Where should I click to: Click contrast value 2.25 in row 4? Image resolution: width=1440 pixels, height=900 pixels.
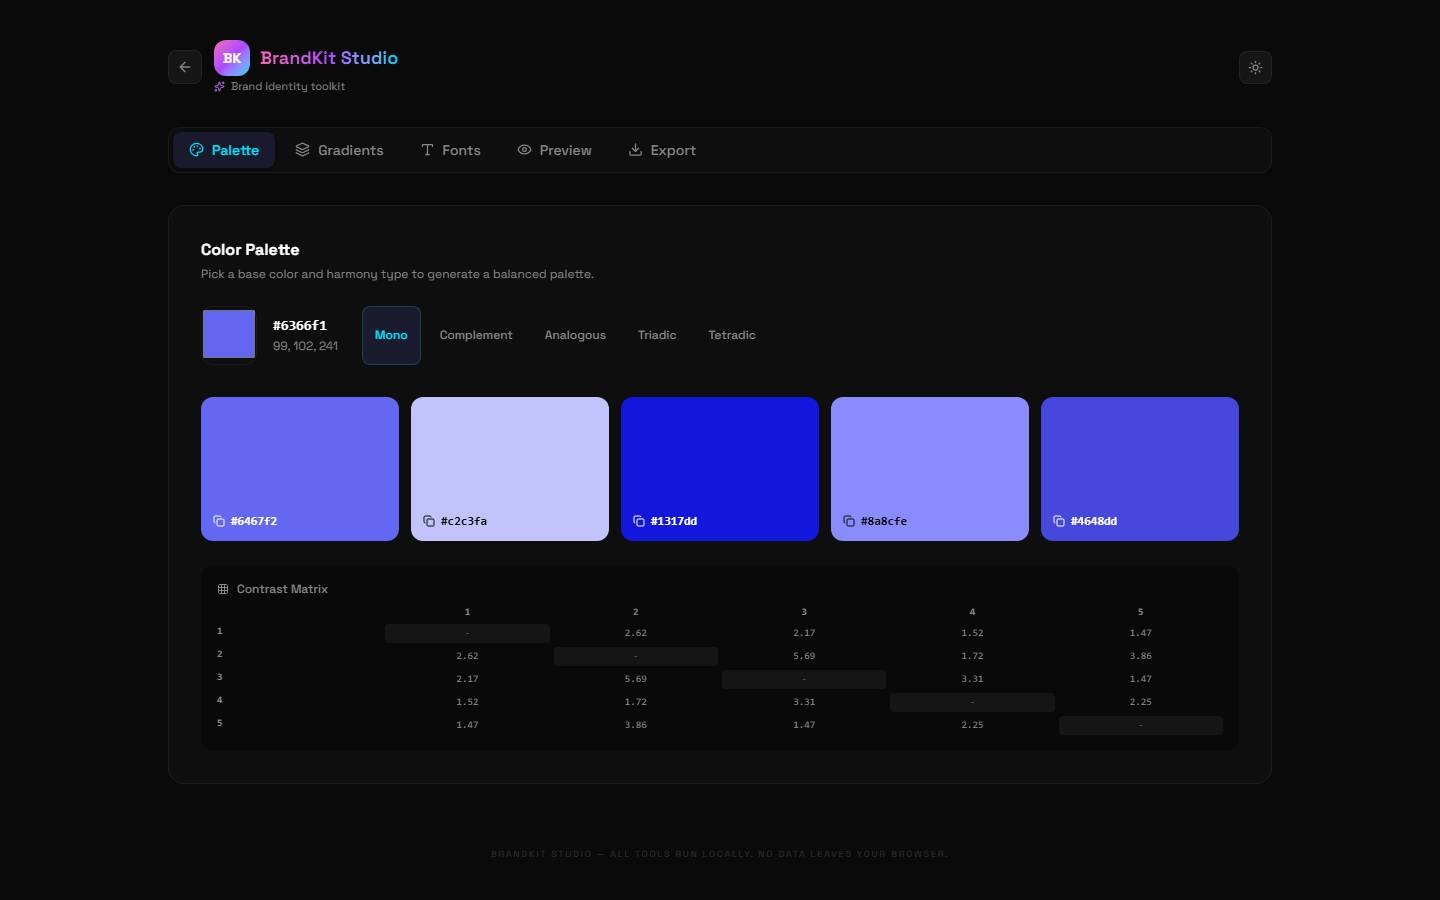click(x=1140, y=702)
